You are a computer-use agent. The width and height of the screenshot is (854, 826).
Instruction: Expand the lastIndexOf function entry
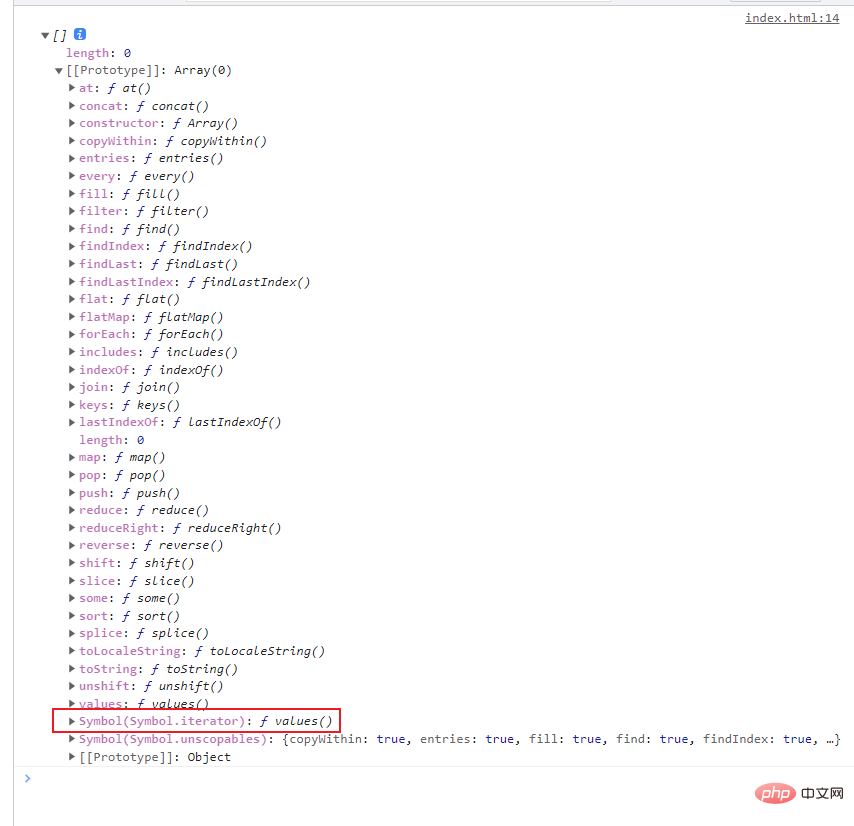tap(72, 422)
